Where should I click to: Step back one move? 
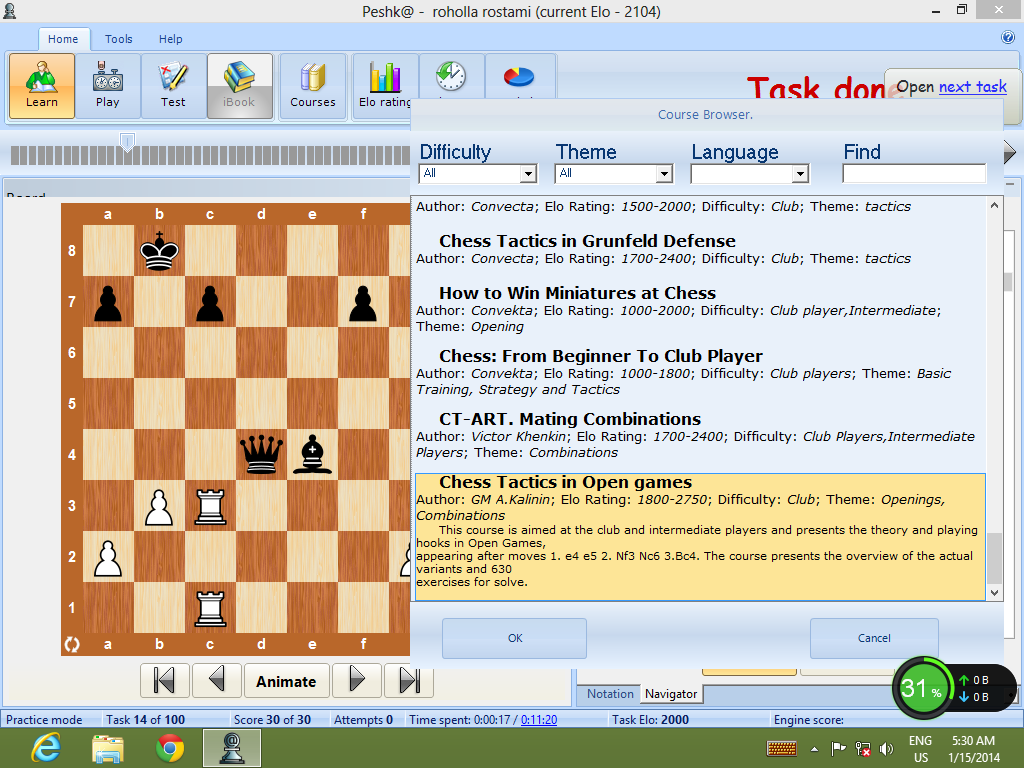click(217, 681)
